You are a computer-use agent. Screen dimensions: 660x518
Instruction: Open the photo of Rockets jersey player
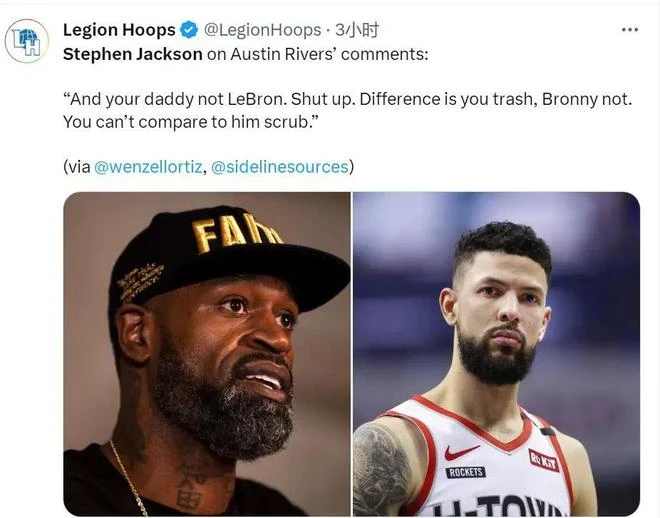coord(496,354)
